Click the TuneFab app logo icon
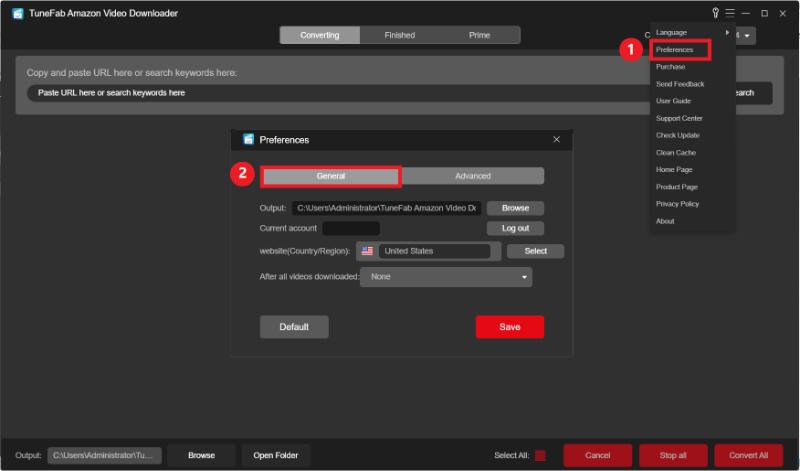800x471 pixels. 18,13
